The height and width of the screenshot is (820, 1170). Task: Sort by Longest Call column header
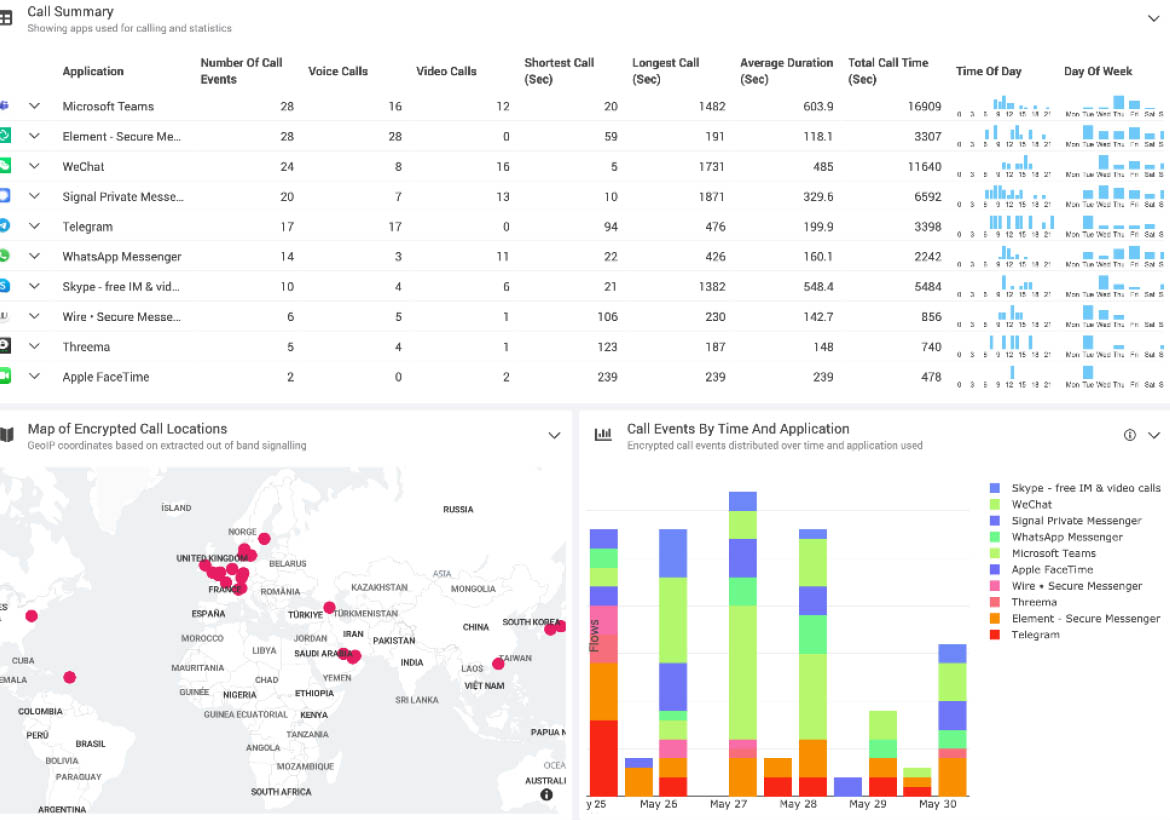(x=665, y=71)
